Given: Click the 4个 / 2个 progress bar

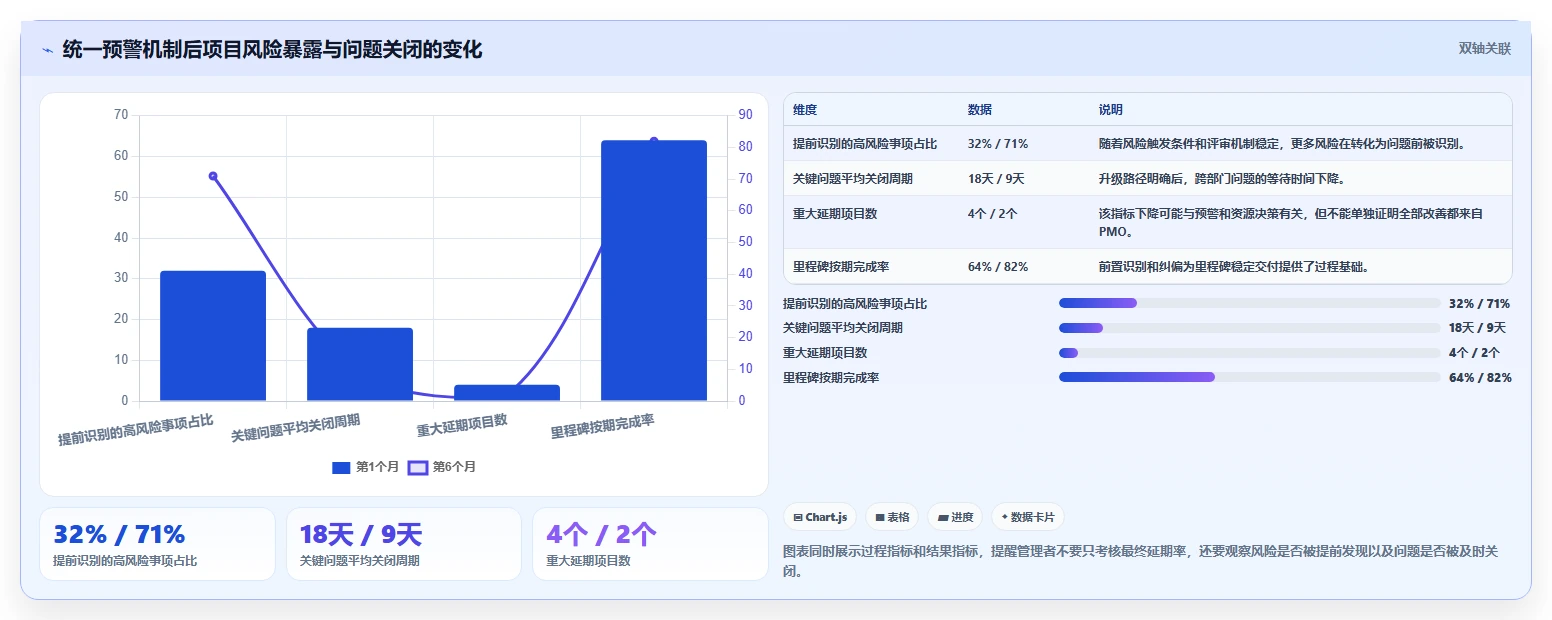Looking at the screenshot, I should pyautogui.click(x=1250, y=353).
